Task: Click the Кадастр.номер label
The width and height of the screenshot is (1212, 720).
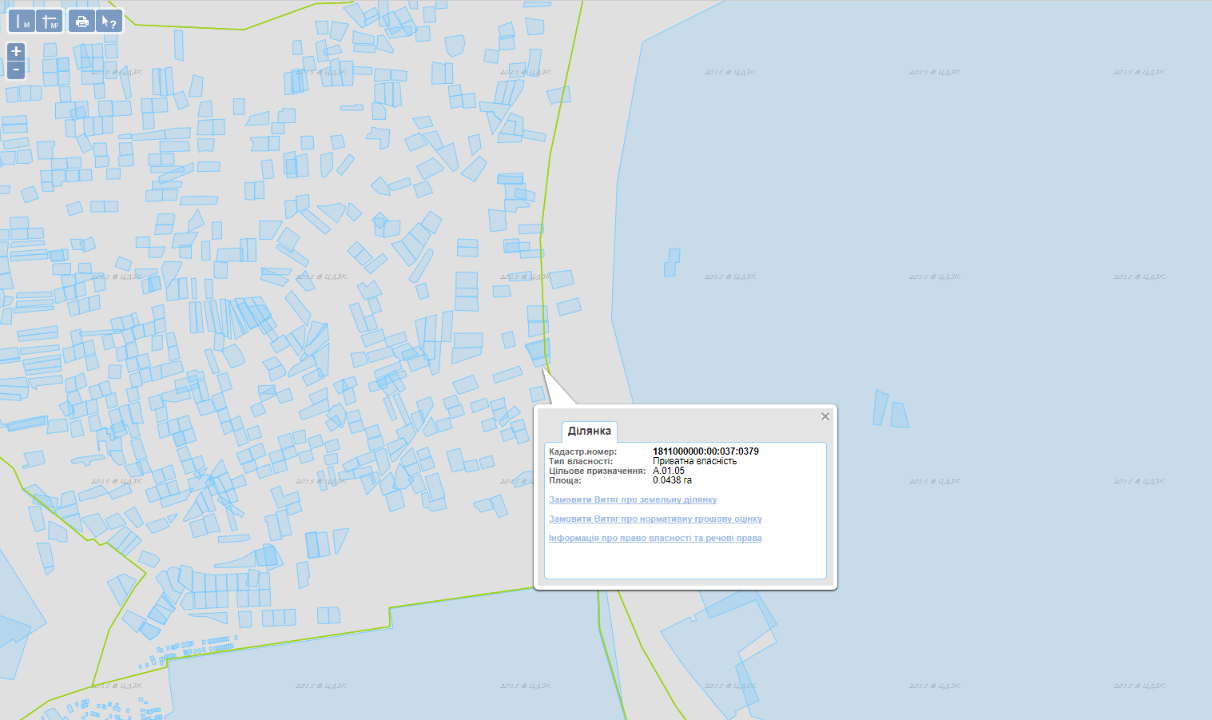Action: [x=583, y=452]
